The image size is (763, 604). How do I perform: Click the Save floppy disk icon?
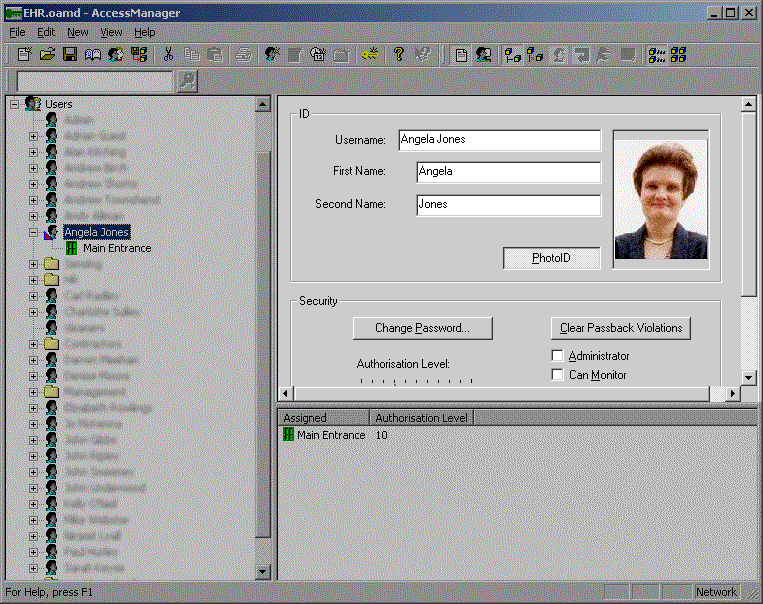(x=70, y=55)
